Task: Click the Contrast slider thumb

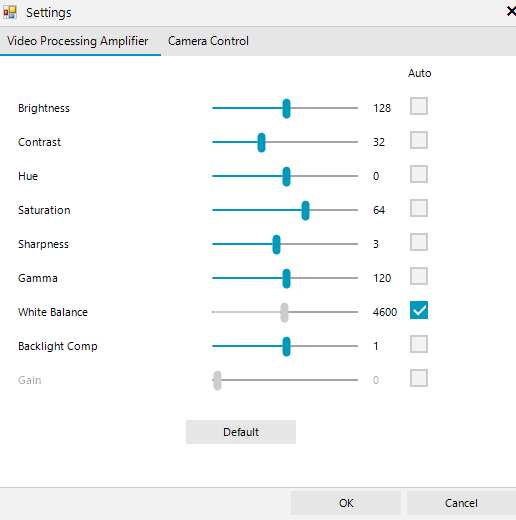Action: pos(261,142)
